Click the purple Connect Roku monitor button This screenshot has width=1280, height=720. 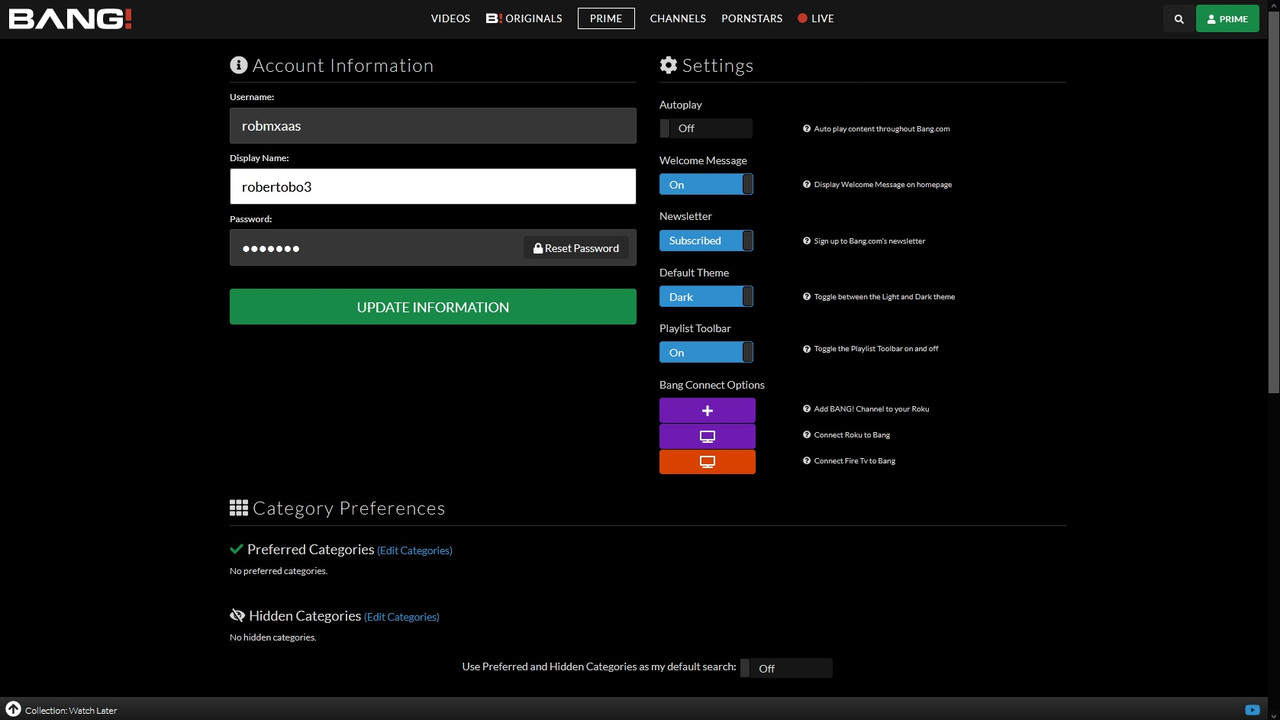[707, 436]
